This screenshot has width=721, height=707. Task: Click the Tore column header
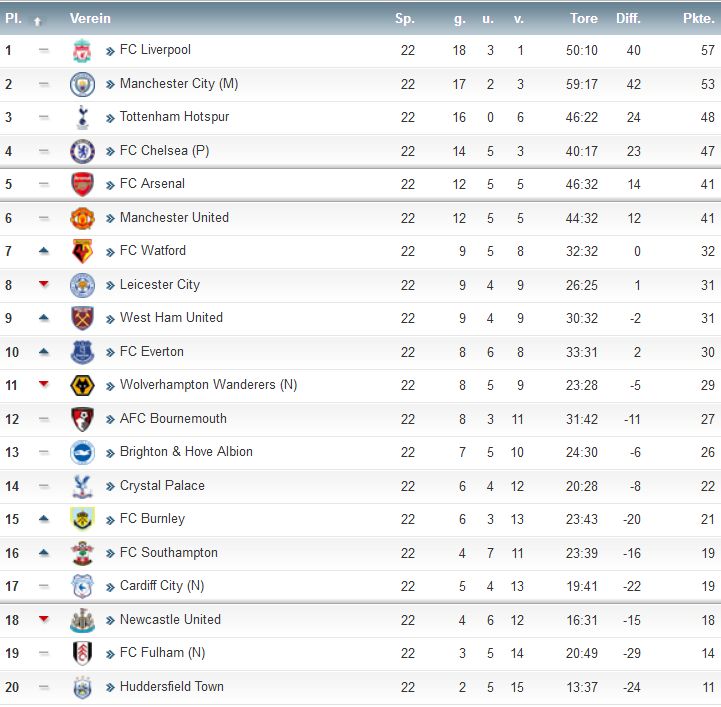[x=584, y=18]
